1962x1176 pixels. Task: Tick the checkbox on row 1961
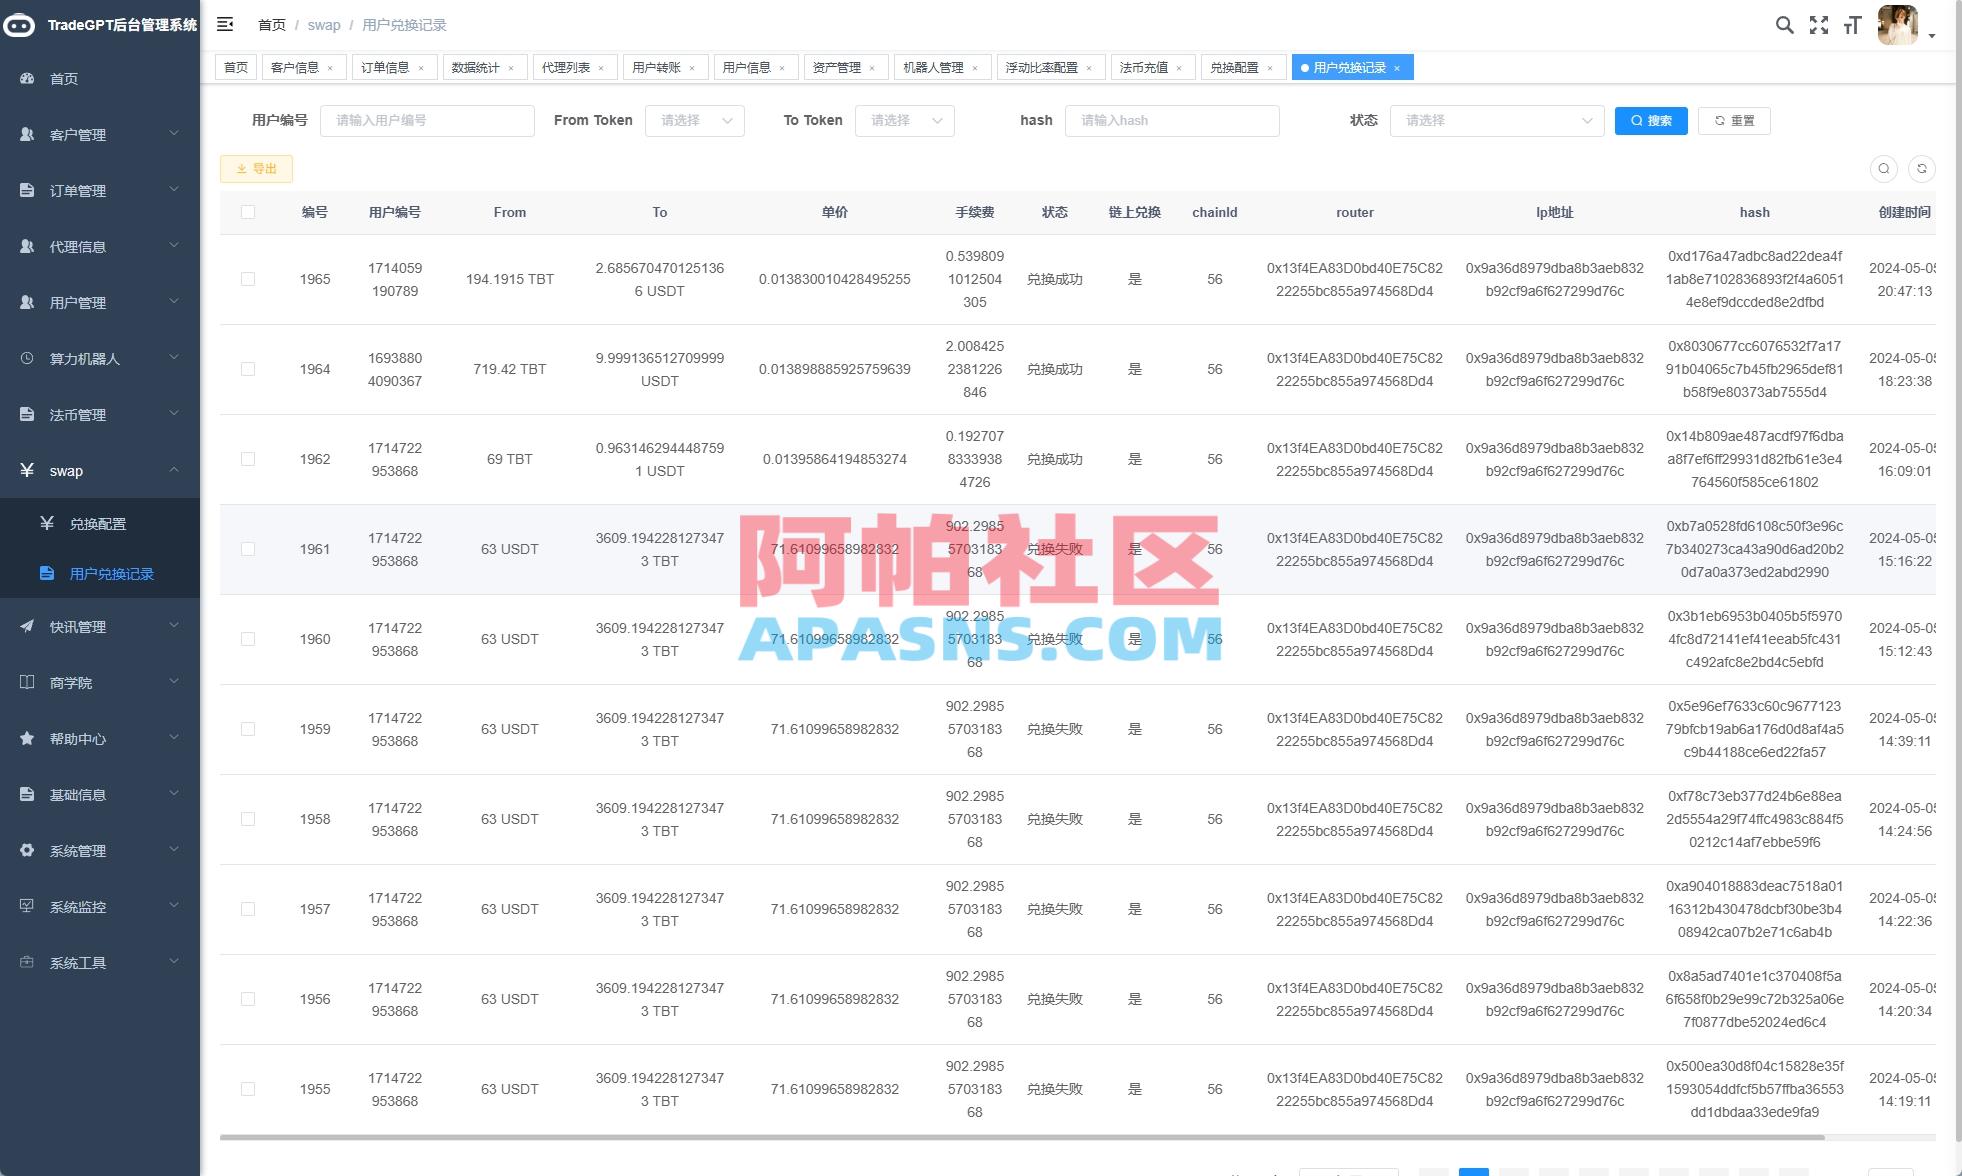point(248,549)
